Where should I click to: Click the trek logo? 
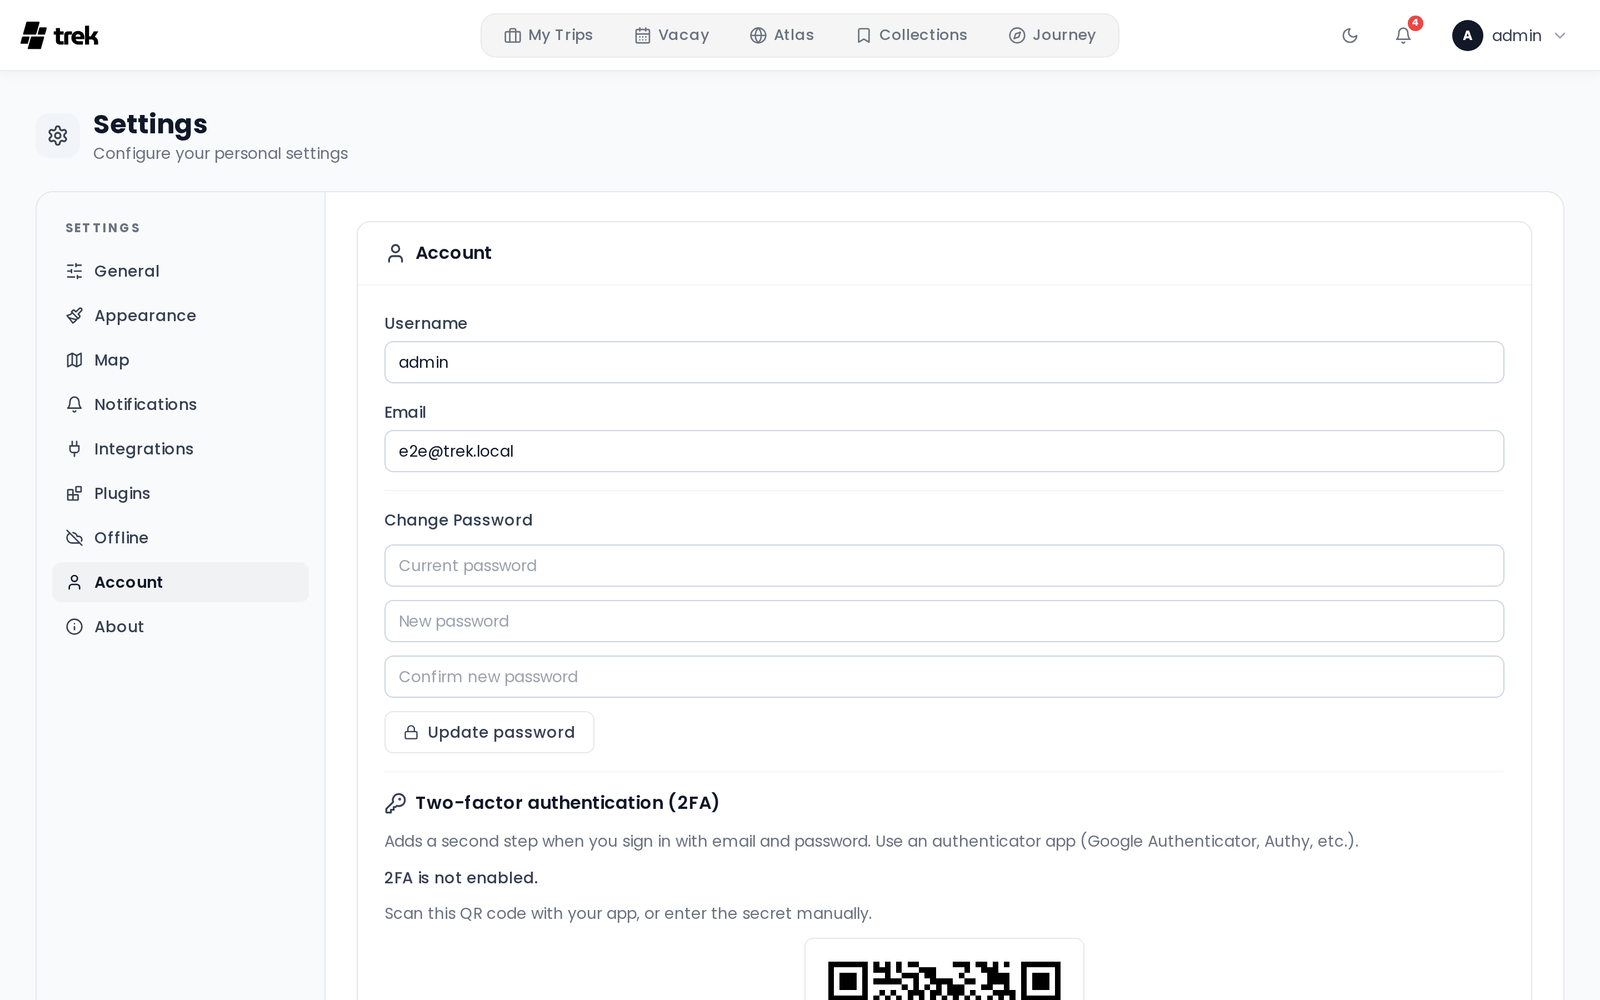coord(60,35)
